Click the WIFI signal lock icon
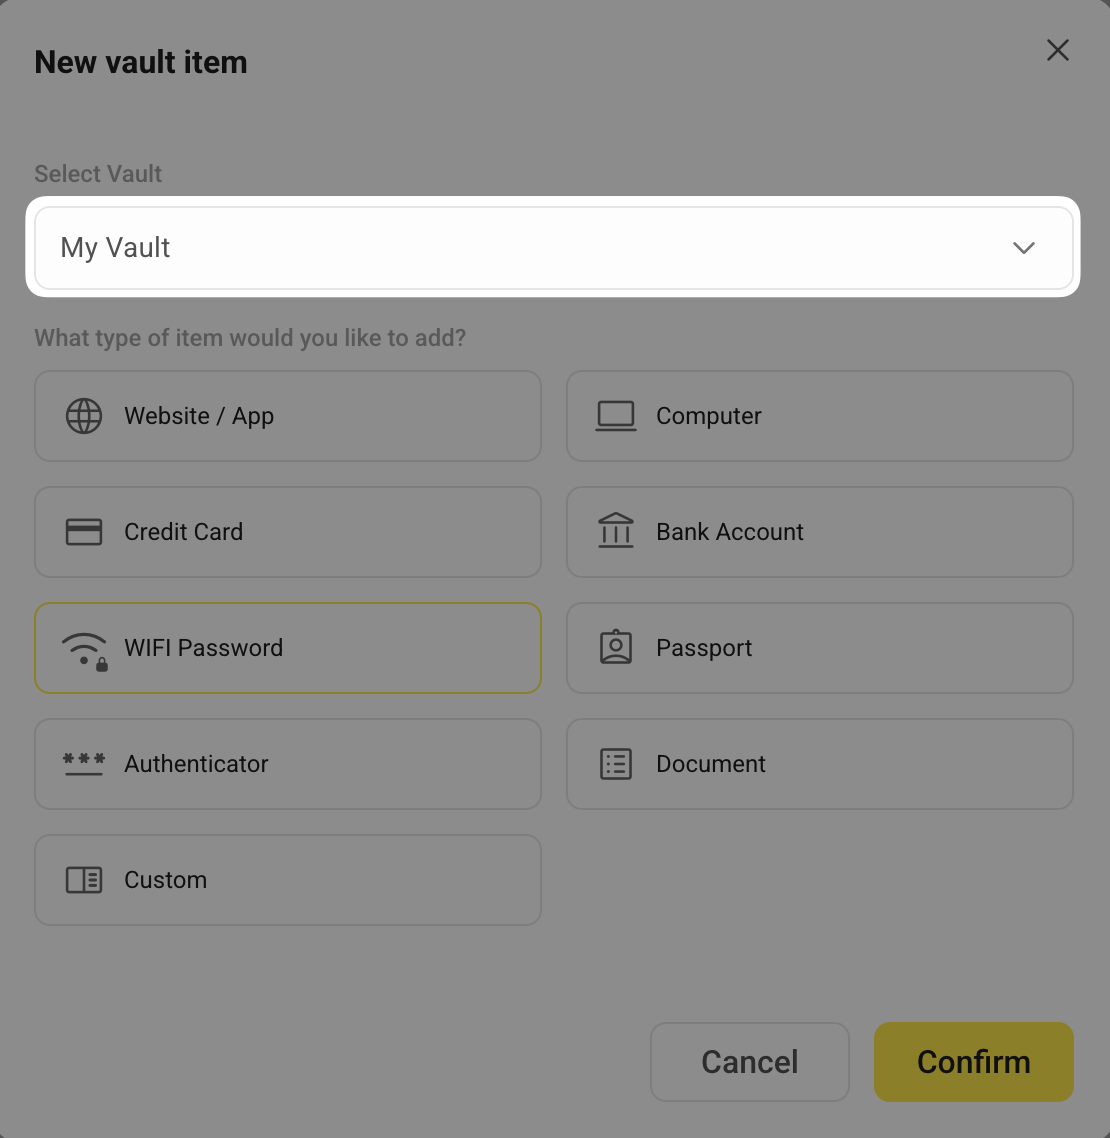1110x1138 pixels. coord(84,650)
